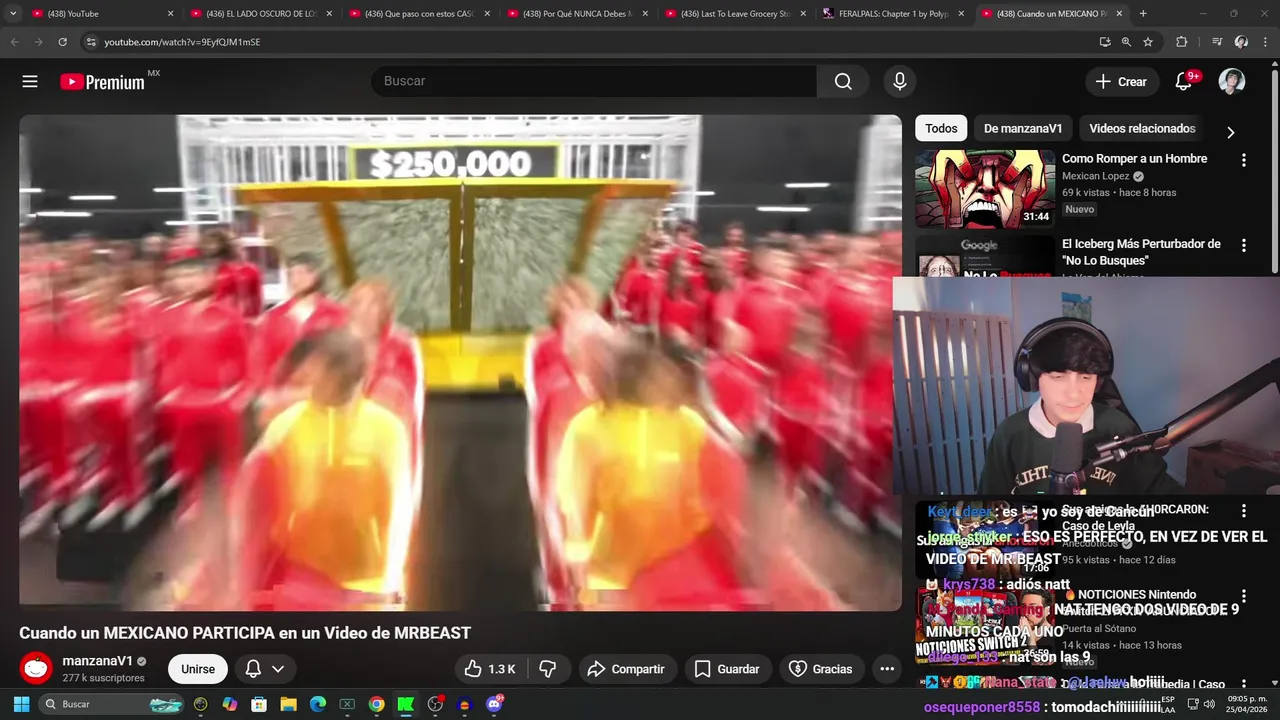Select the De manzanaV1 filter chip

pyautogui.click(x=1023, y=128)
